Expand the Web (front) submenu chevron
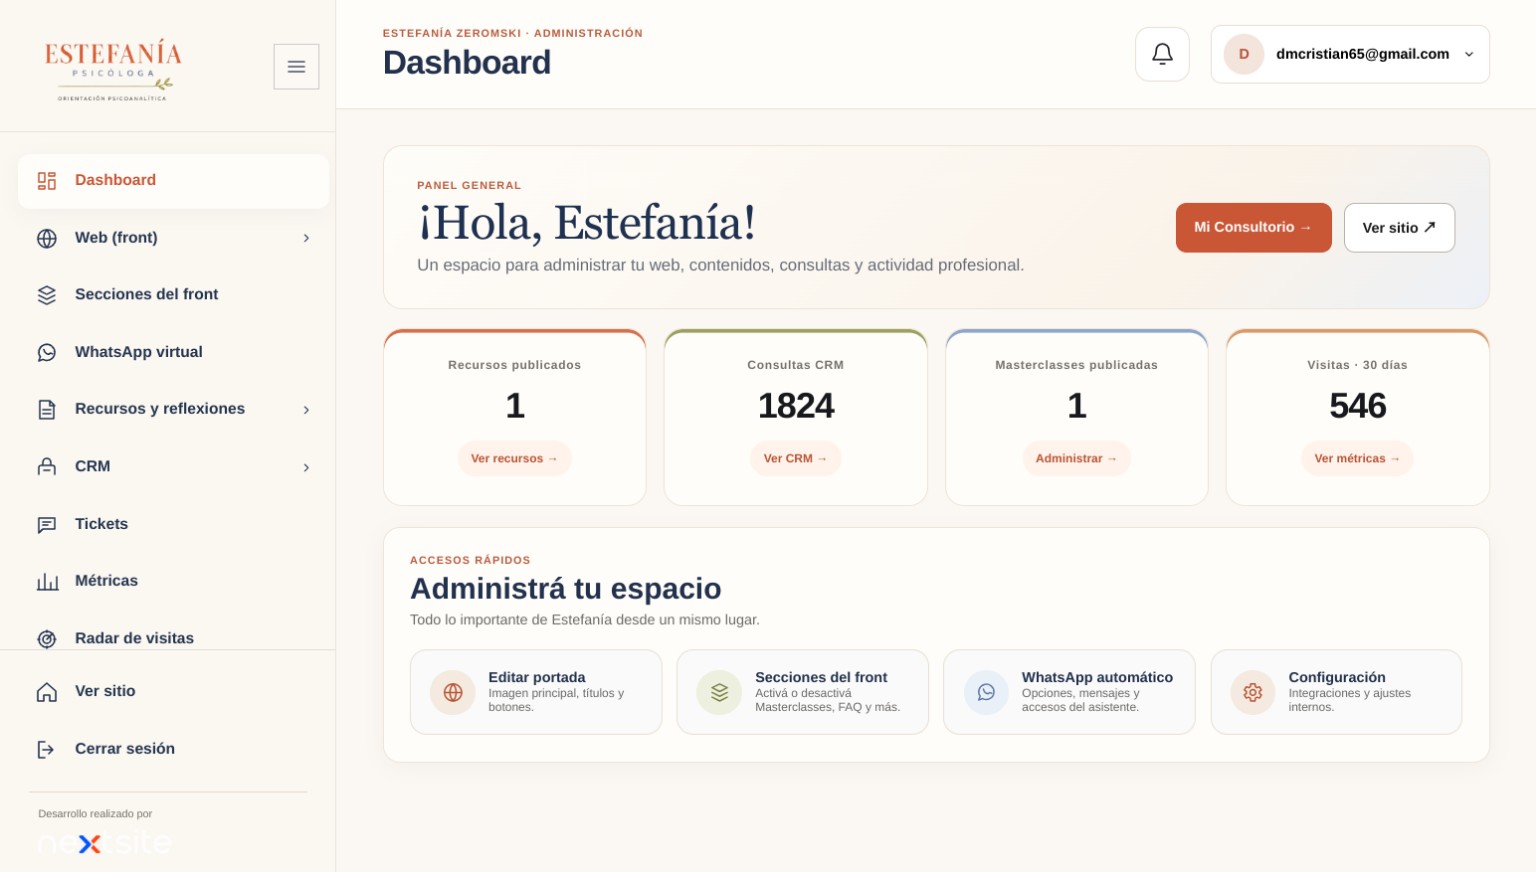1536x872 pixels. click(x=306, y=238)
